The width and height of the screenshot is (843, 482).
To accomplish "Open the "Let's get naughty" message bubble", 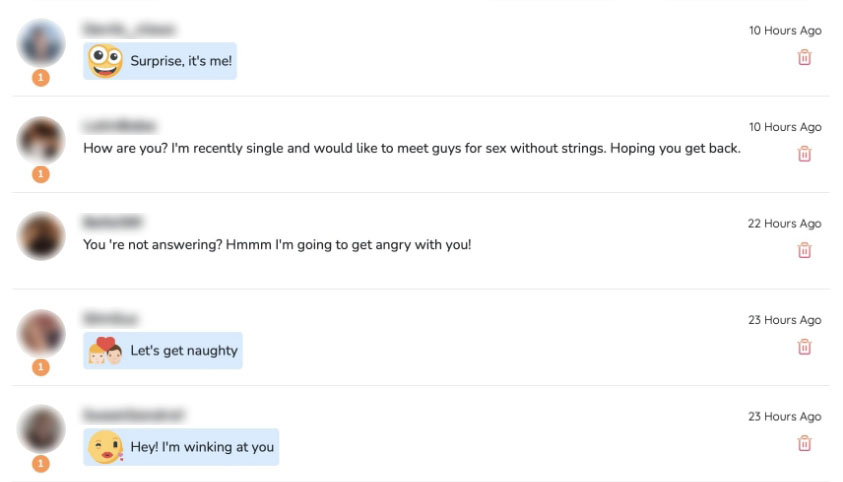I will [184, 351].
